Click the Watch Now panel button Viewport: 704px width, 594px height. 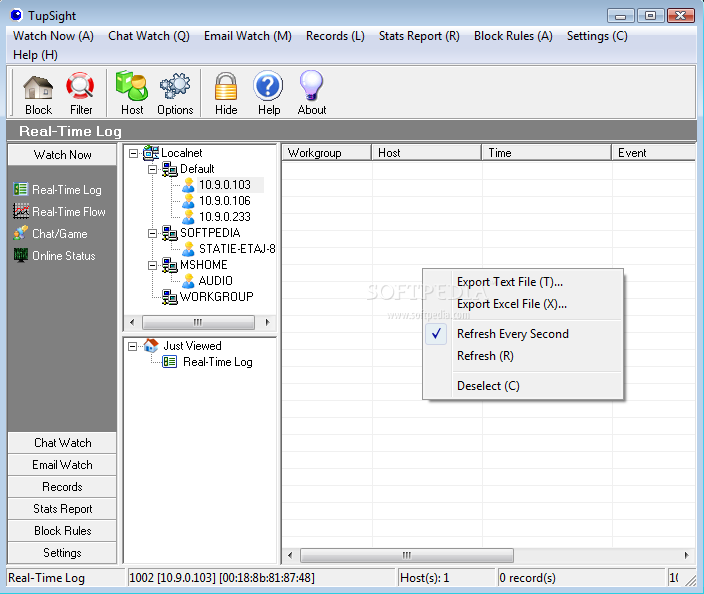(x=62, y=154)
